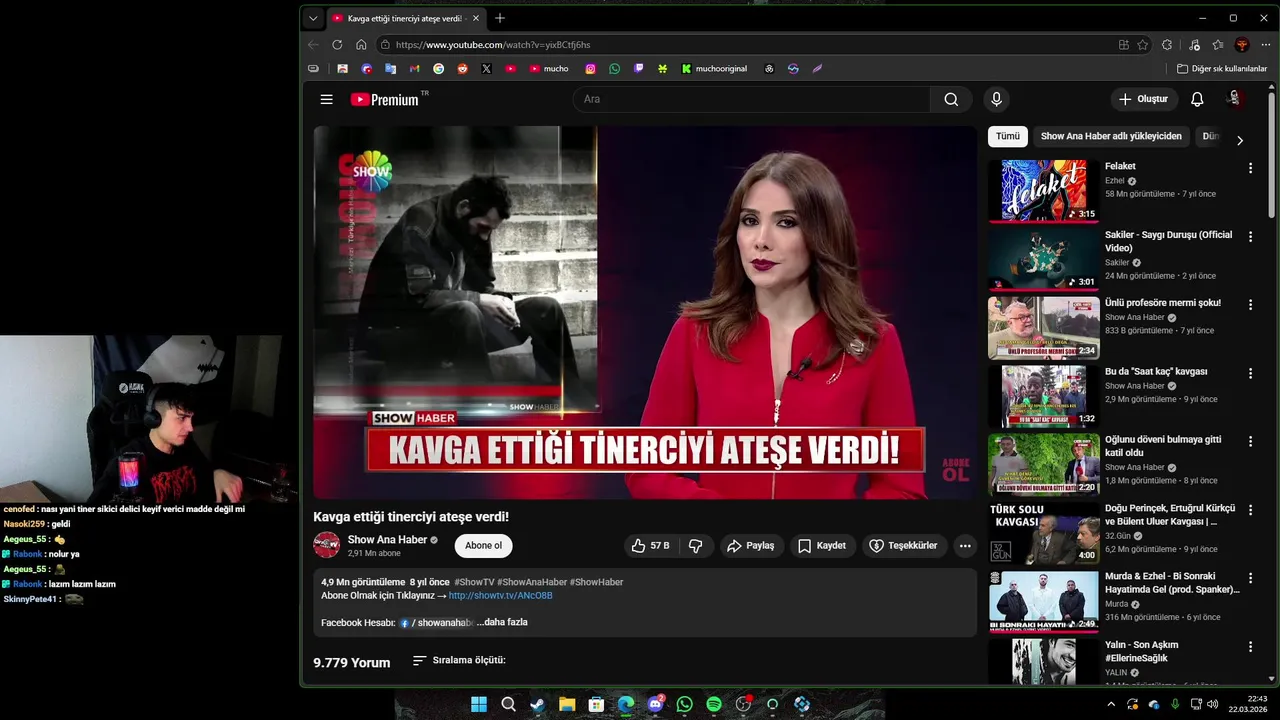Add this page to favorites star
Viewport: 1280px width, 720px height.
click(1143, 45)
